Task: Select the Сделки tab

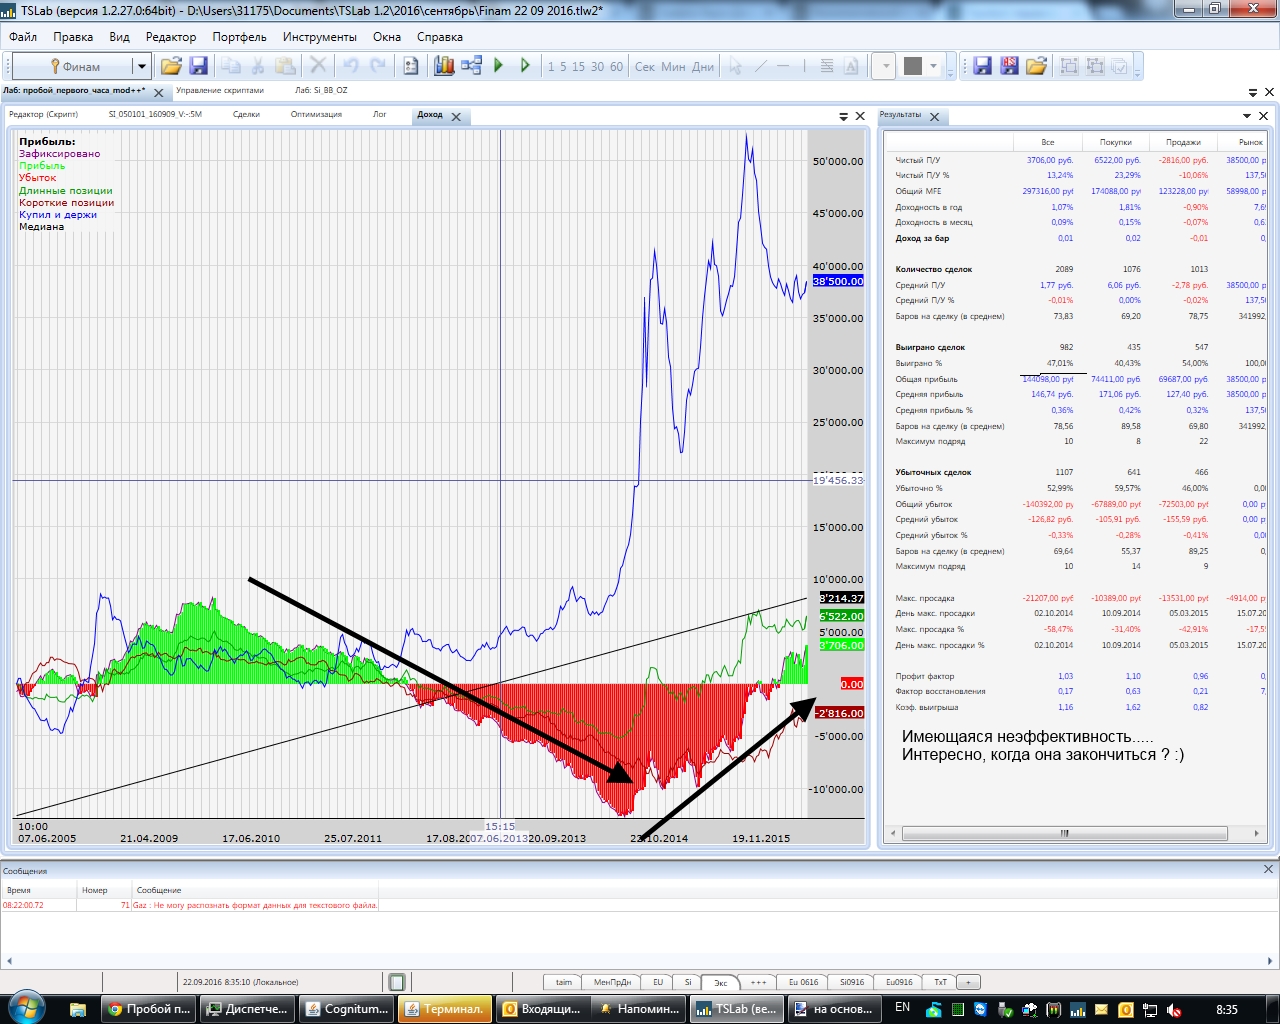Action: [246, 115]
